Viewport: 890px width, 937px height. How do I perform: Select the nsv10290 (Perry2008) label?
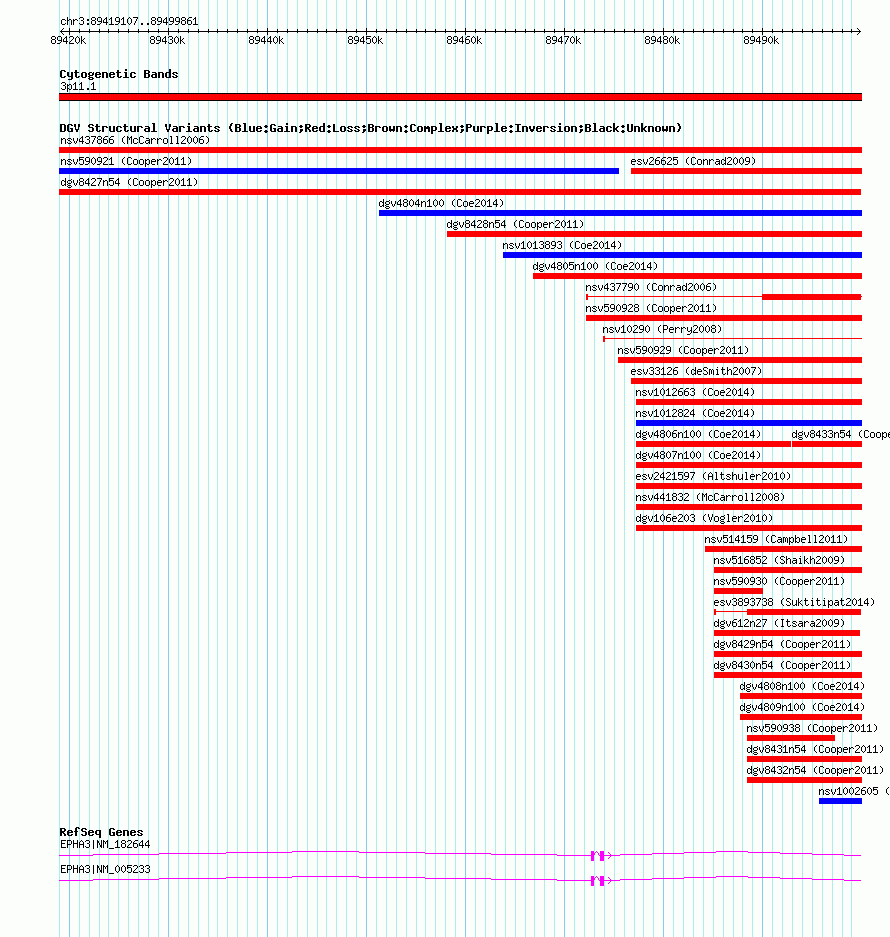[662, 329]
